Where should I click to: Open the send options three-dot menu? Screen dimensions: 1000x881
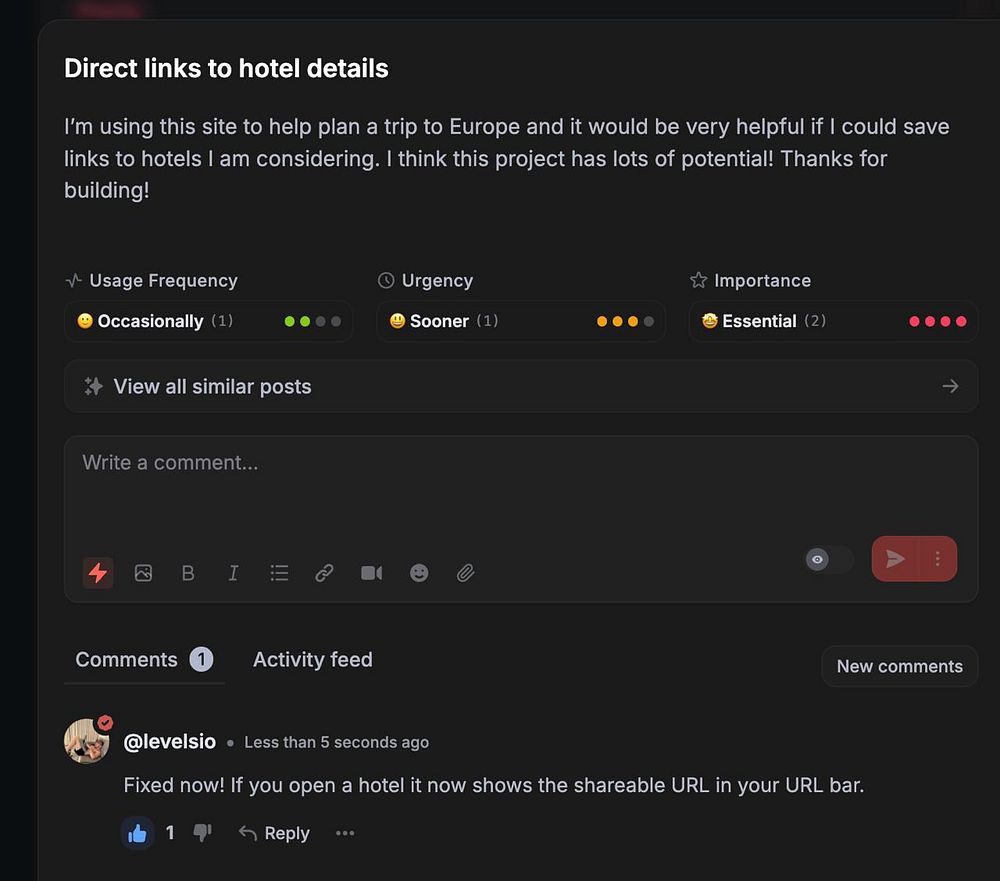938,559
